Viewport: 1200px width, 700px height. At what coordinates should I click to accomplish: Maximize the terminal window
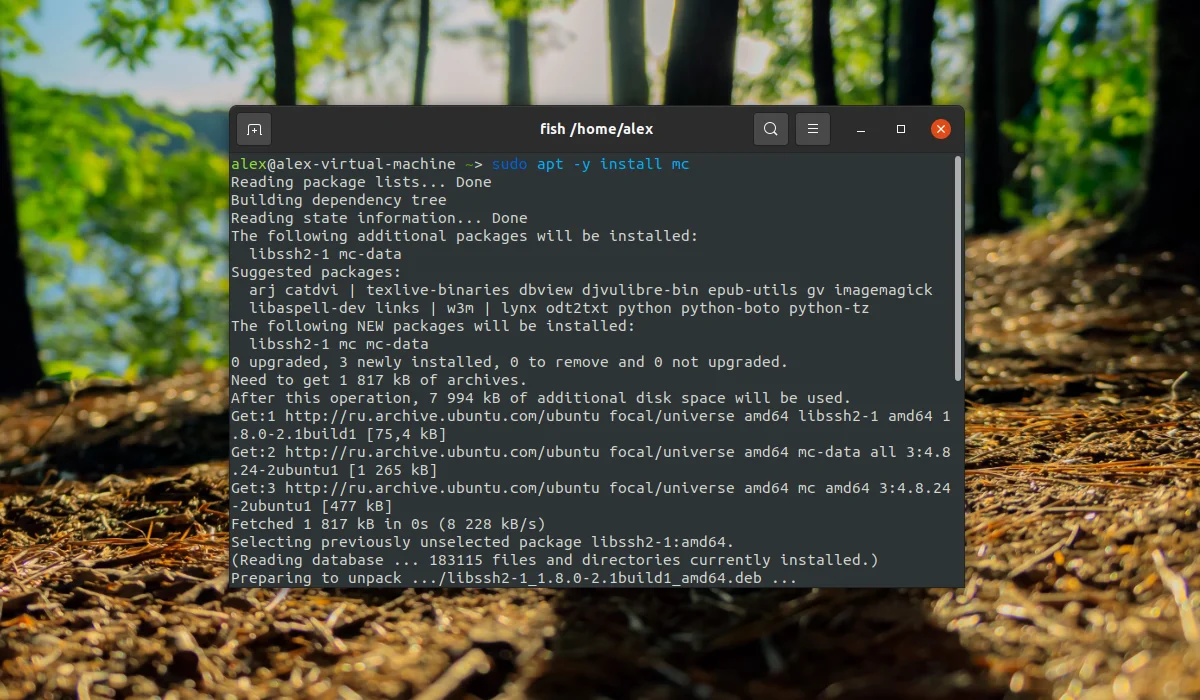tap(901, 129)
